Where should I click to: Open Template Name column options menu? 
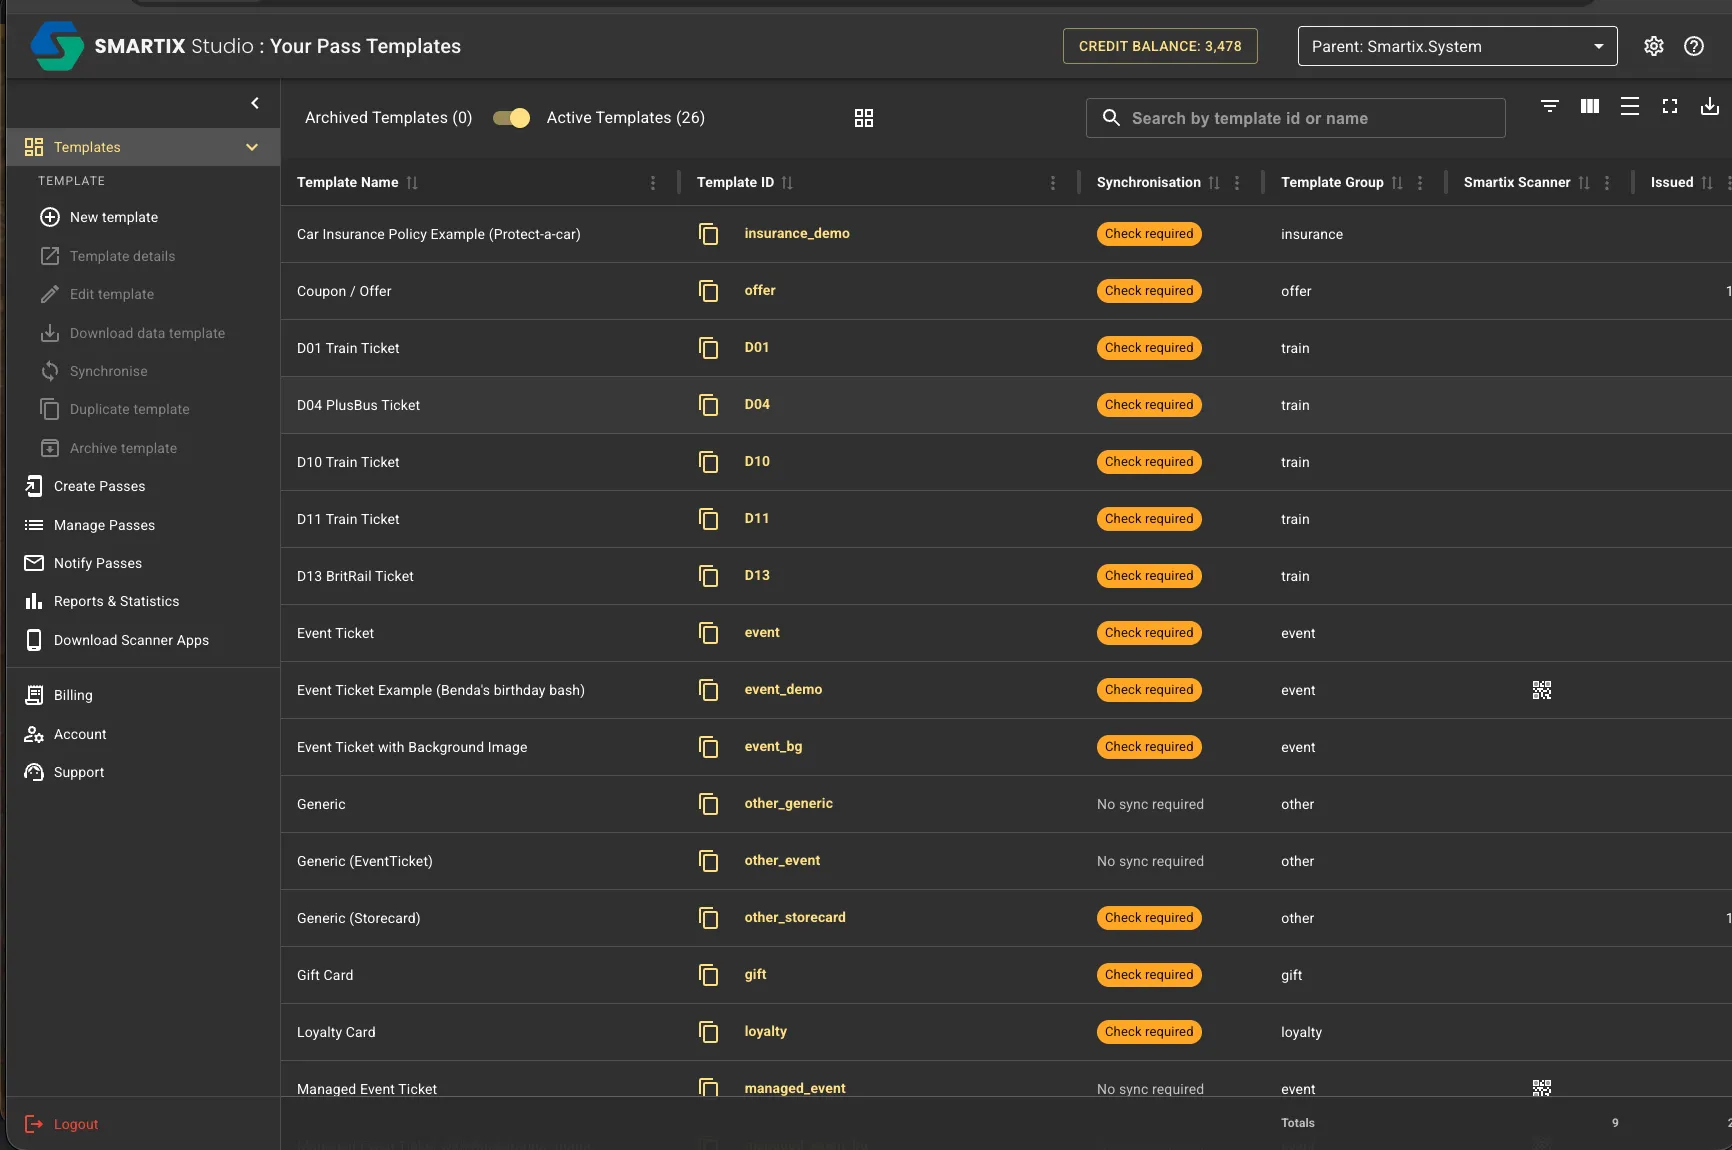[653, 182]
